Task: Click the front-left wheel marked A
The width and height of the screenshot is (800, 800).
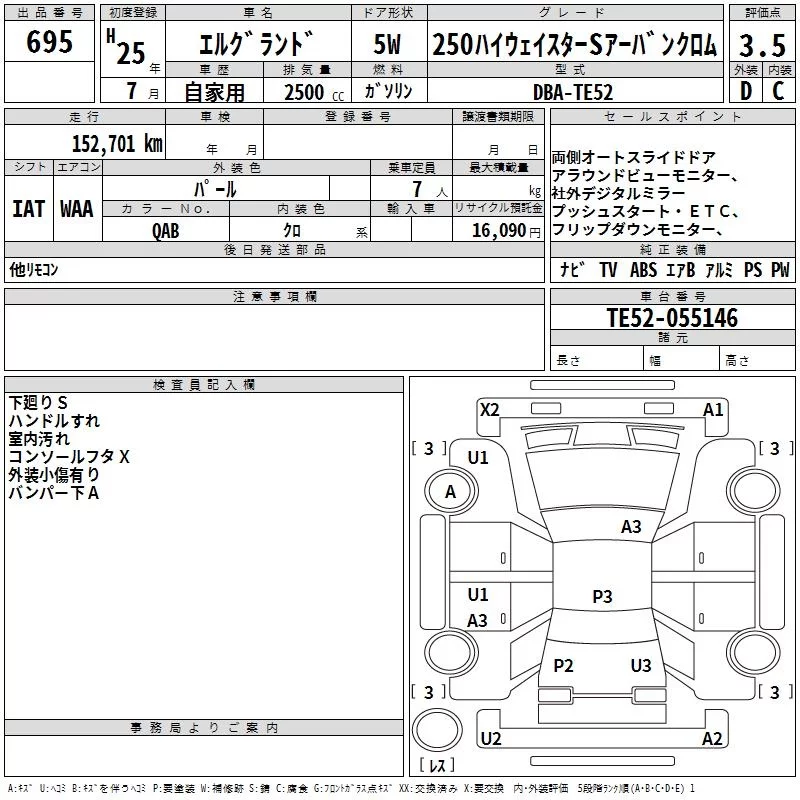Action: click(x=451, y=491)
